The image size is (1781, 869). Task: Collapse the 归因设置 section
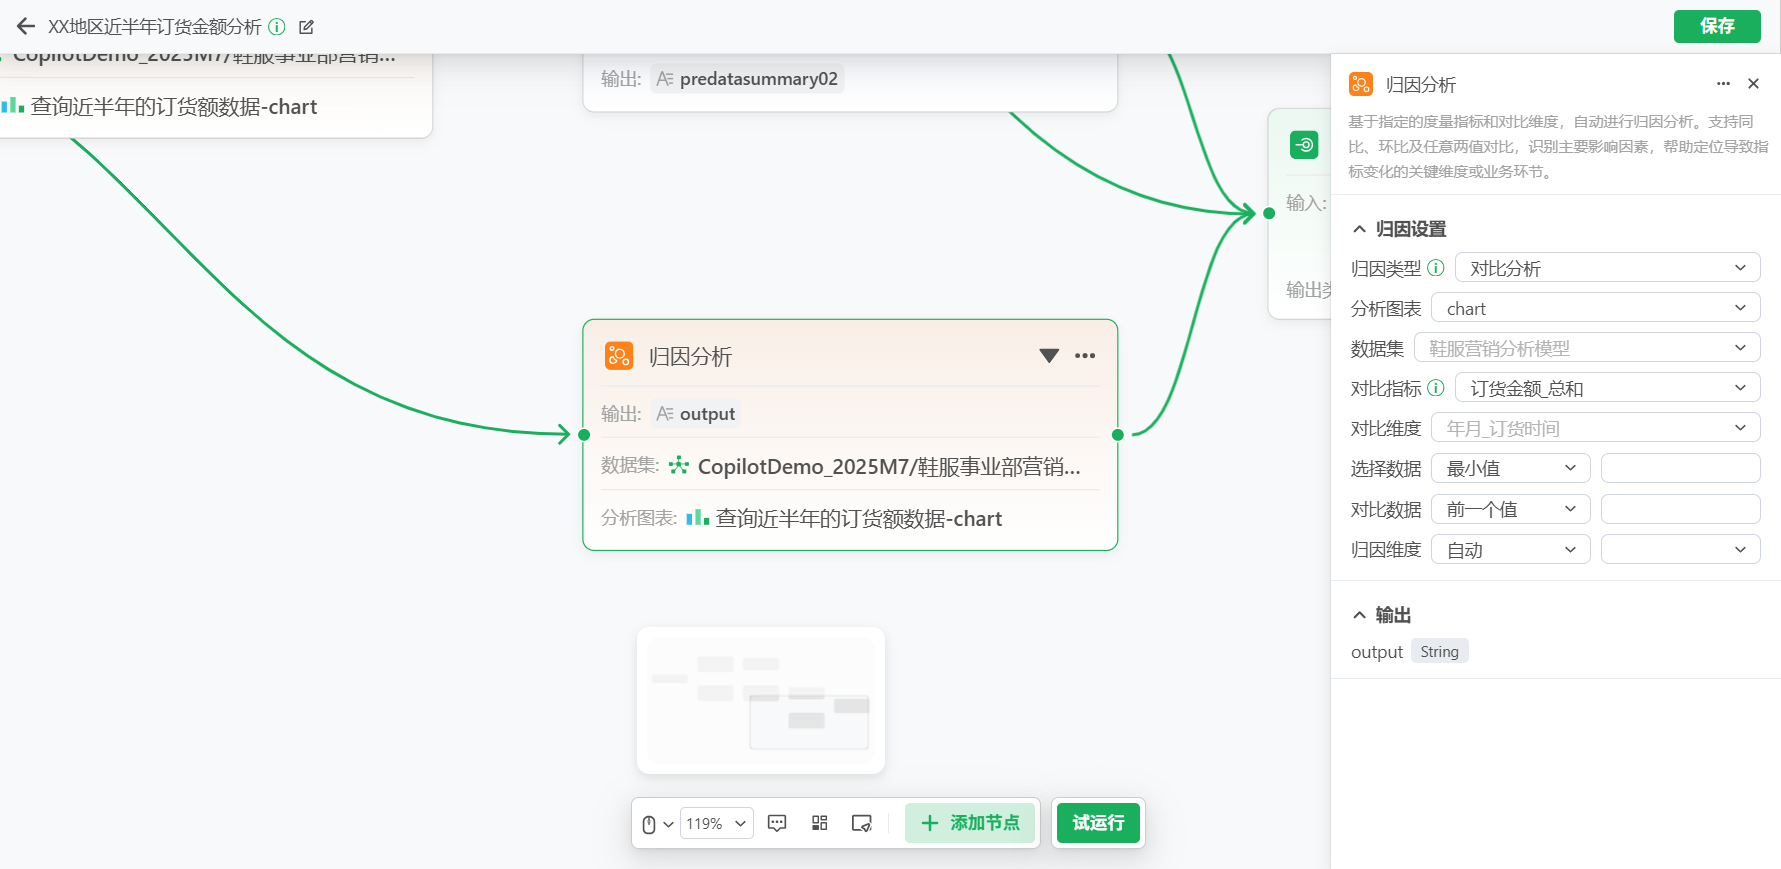[x=1359, y=229]
